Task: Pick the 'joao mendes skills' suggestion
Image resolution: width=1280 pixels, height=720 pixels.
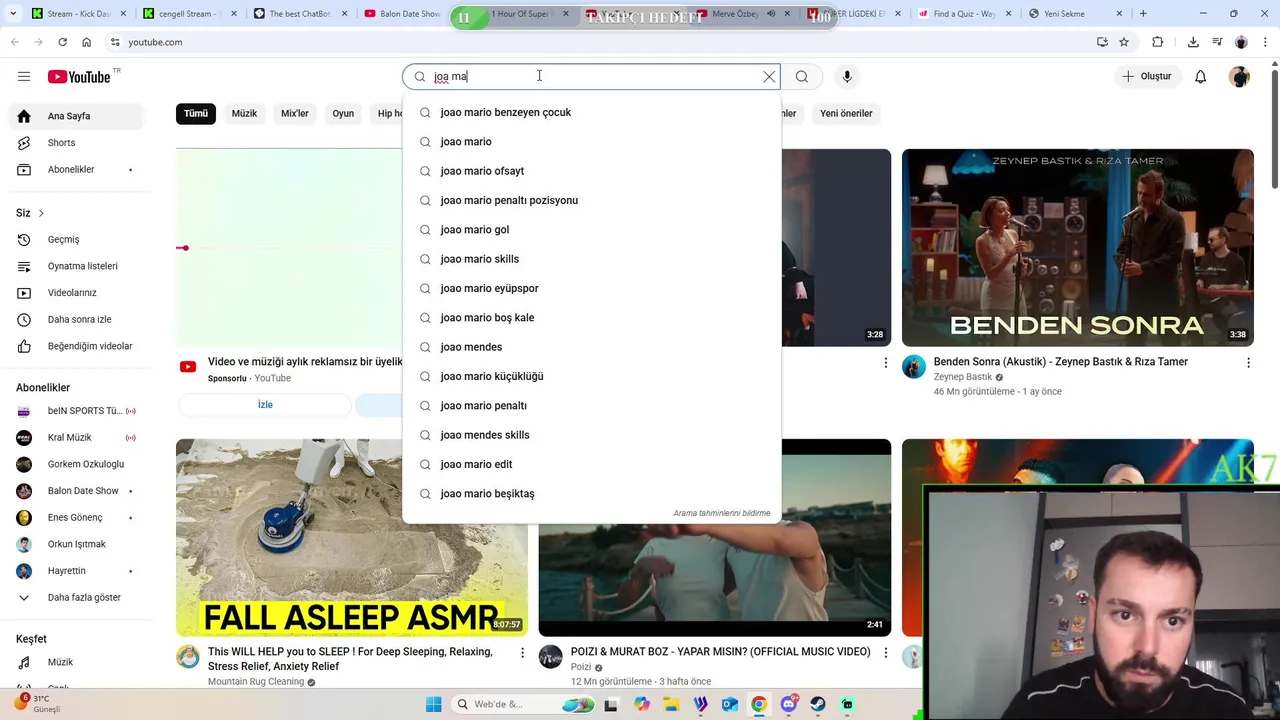Action: 591,435
